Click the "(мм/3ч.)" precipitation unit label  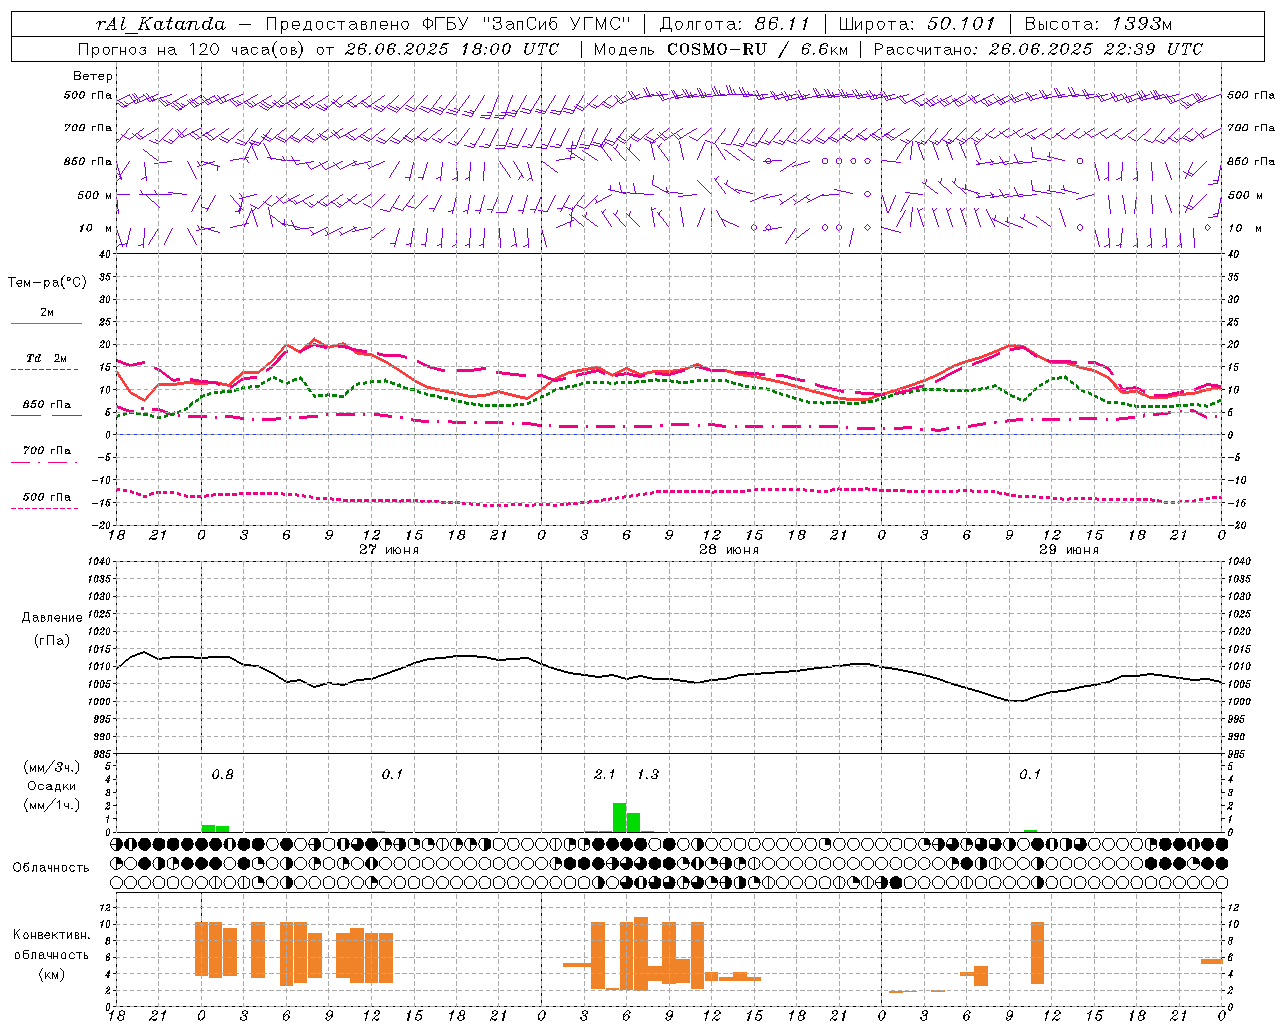52,767
